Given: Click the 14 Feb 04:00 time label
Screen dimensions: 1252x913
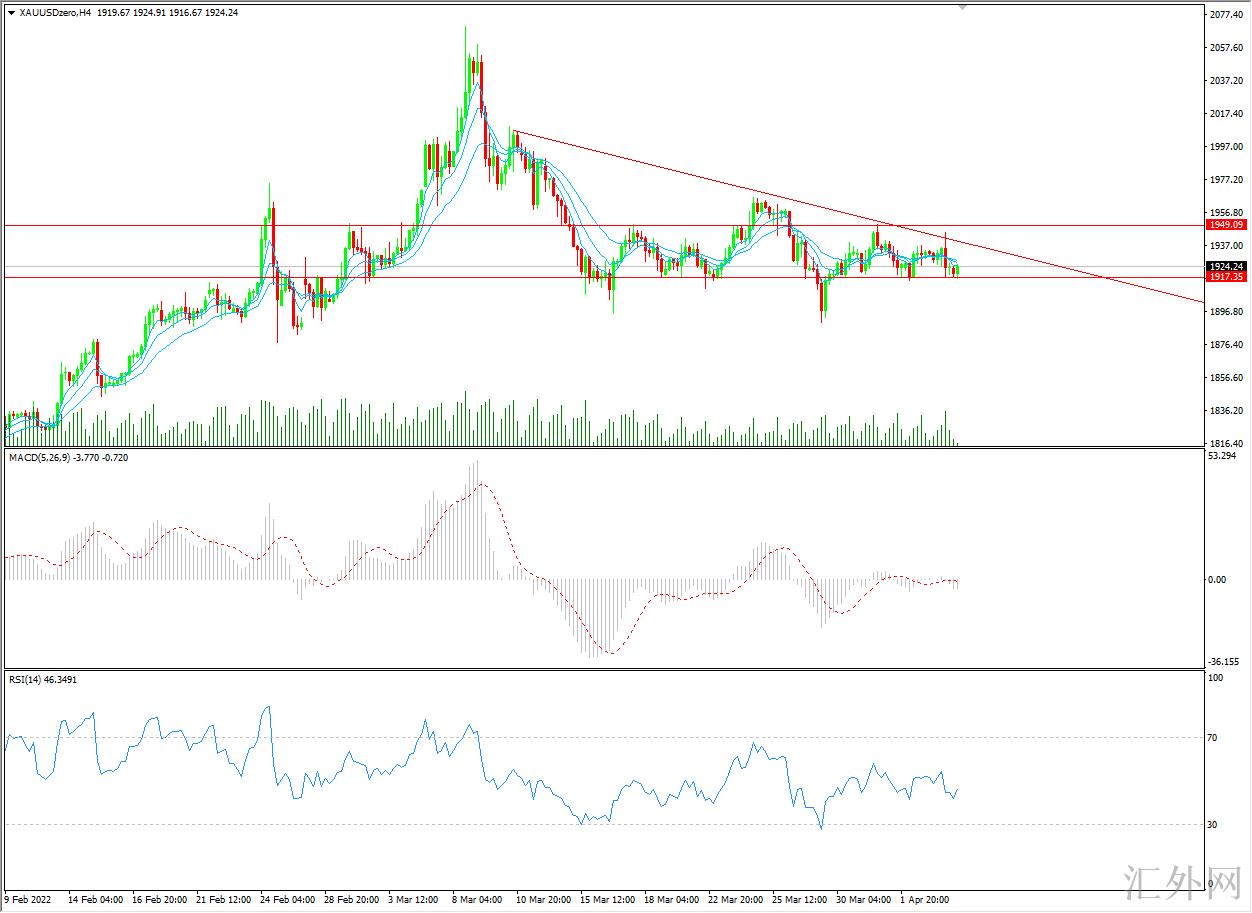Looking at the screenshot, I should click(95, 900).
